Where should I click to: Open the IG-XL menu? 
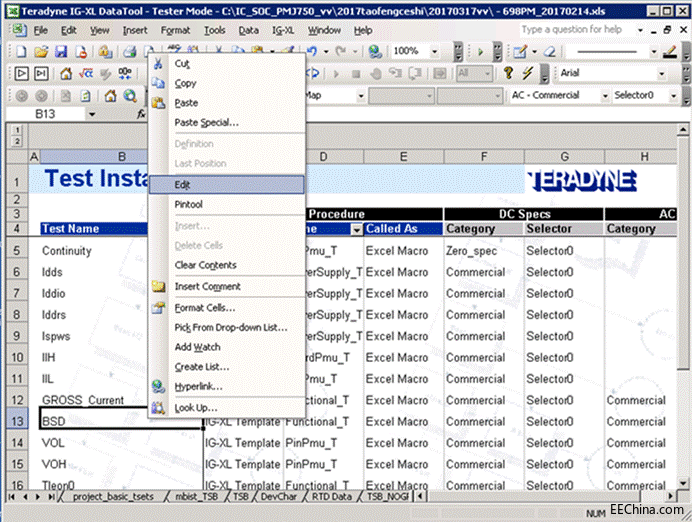tap(283, 30)
